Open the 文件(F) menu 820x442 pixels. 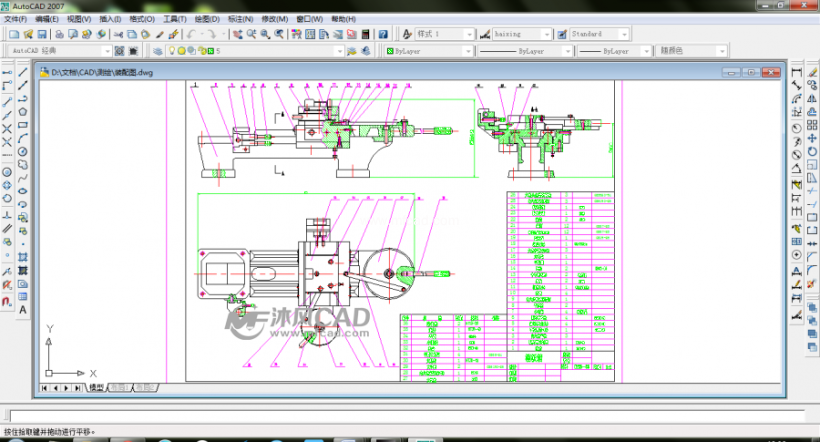[15, 19]
